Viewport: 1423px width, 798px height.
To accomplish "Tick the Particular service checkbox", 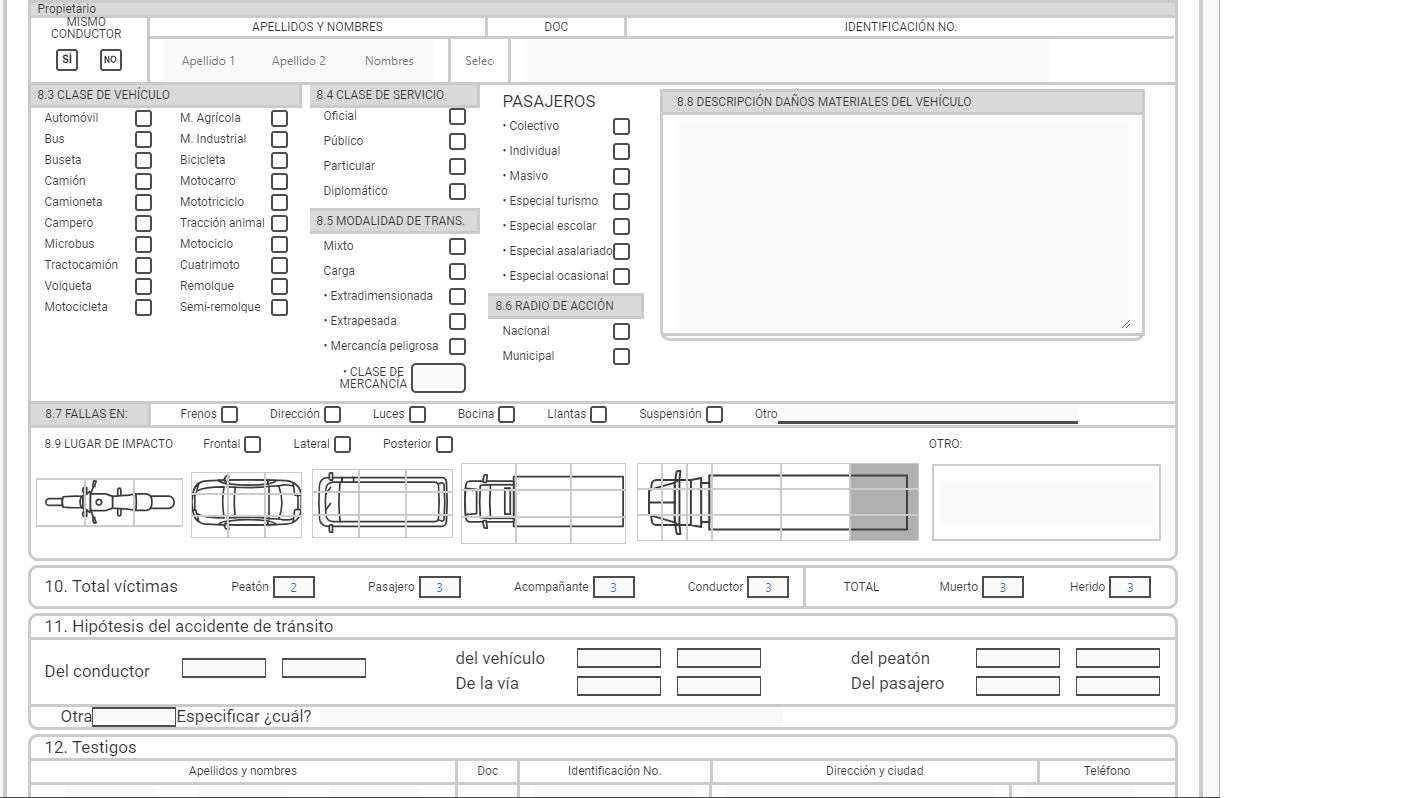I will click(x=457, y=166).
